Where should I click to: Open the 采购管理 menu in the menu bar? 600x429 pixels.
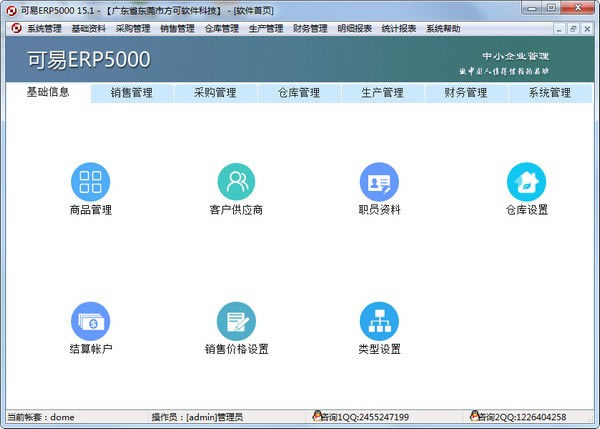(x=133, y=29)
